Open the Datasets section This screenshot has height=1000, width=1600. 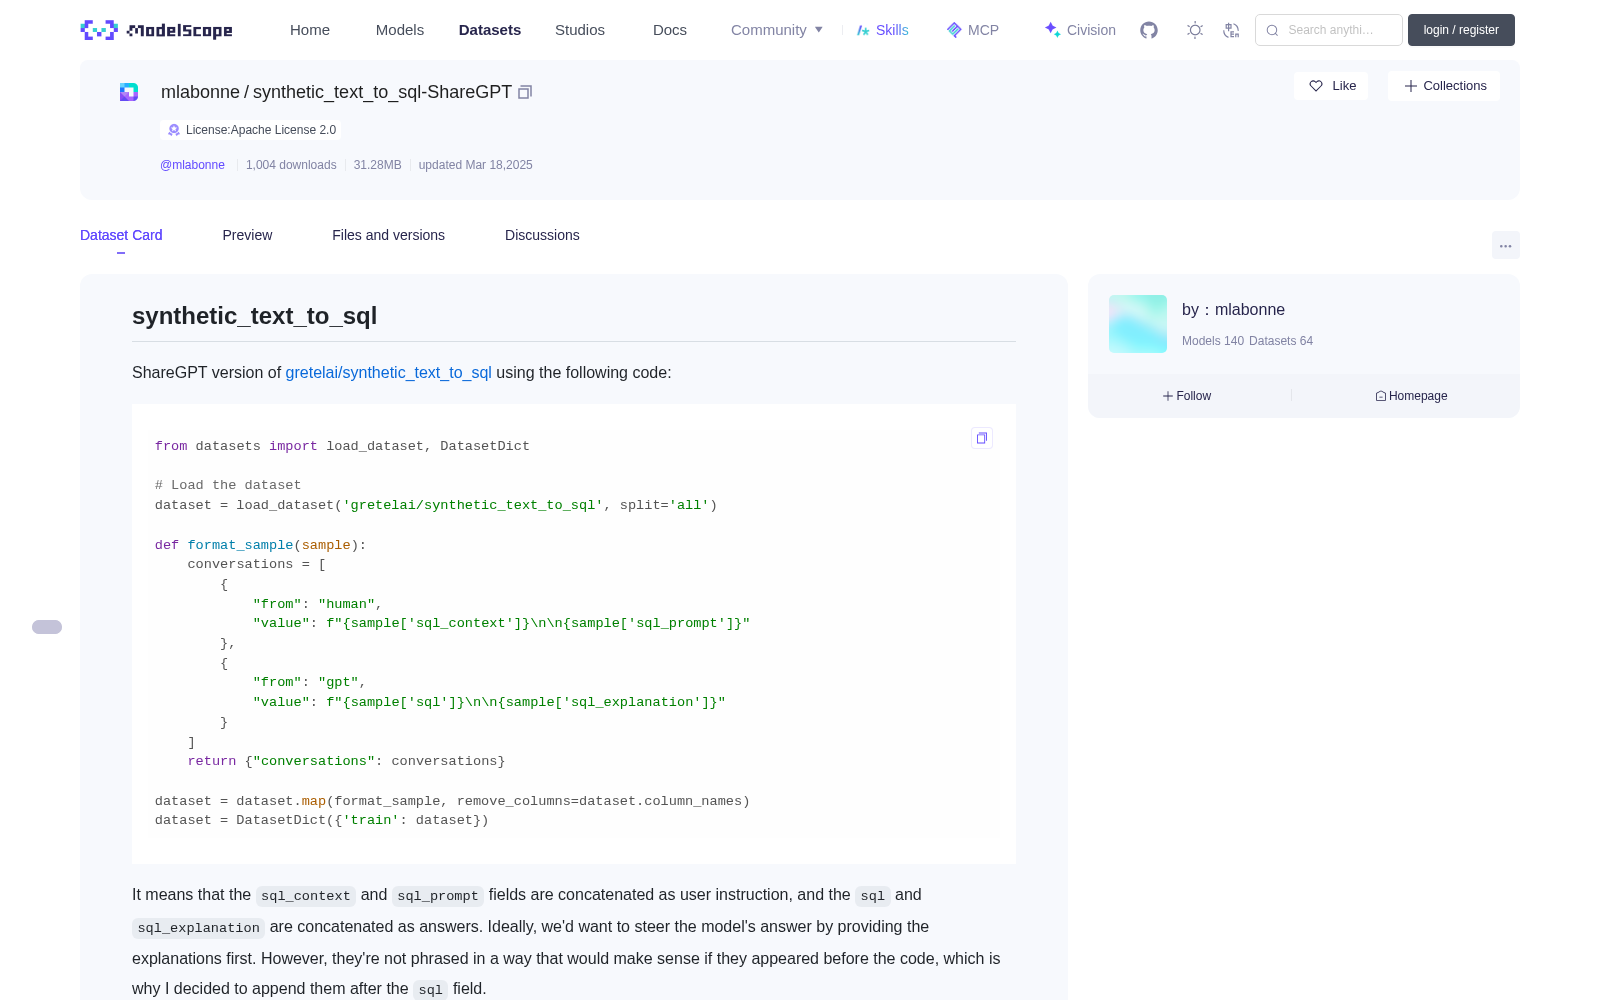point(490,30)
